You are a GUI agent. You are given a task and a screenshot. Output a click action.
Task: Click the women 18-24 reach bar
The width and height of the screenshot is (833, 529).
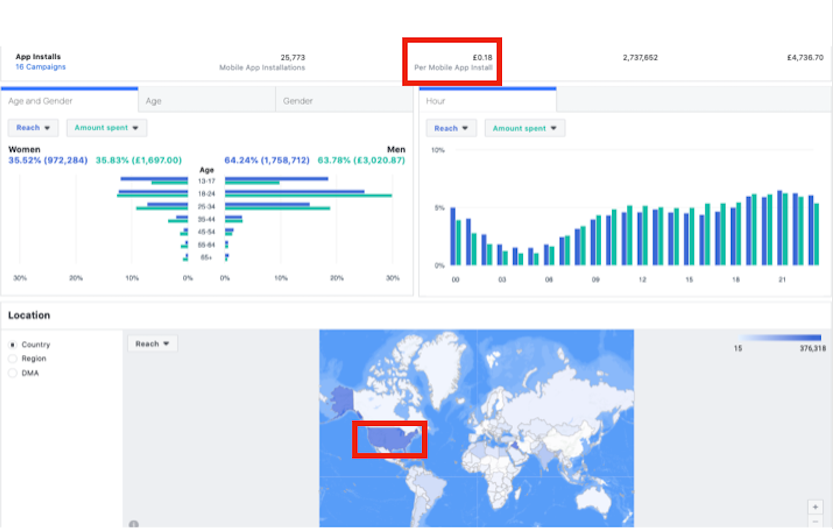coord(153,191)
